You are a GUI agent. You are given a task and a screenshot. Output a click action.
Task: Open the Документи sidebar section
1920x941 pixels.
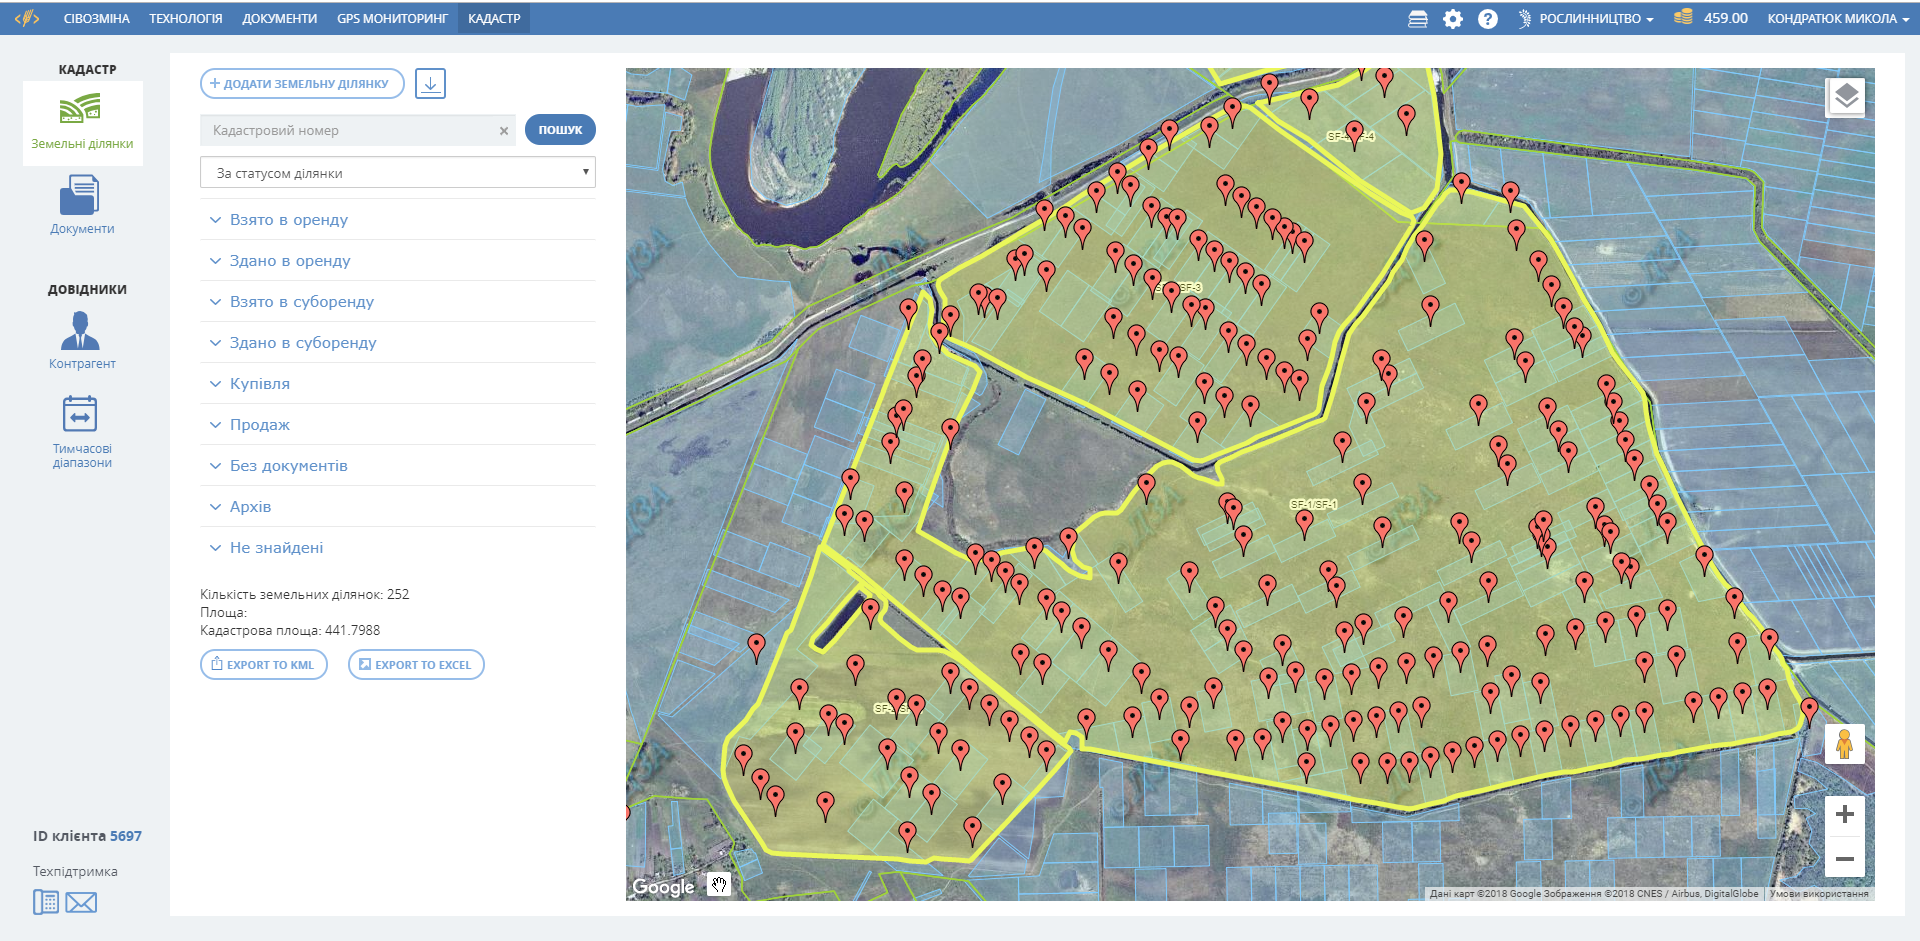tap(81, 205)
